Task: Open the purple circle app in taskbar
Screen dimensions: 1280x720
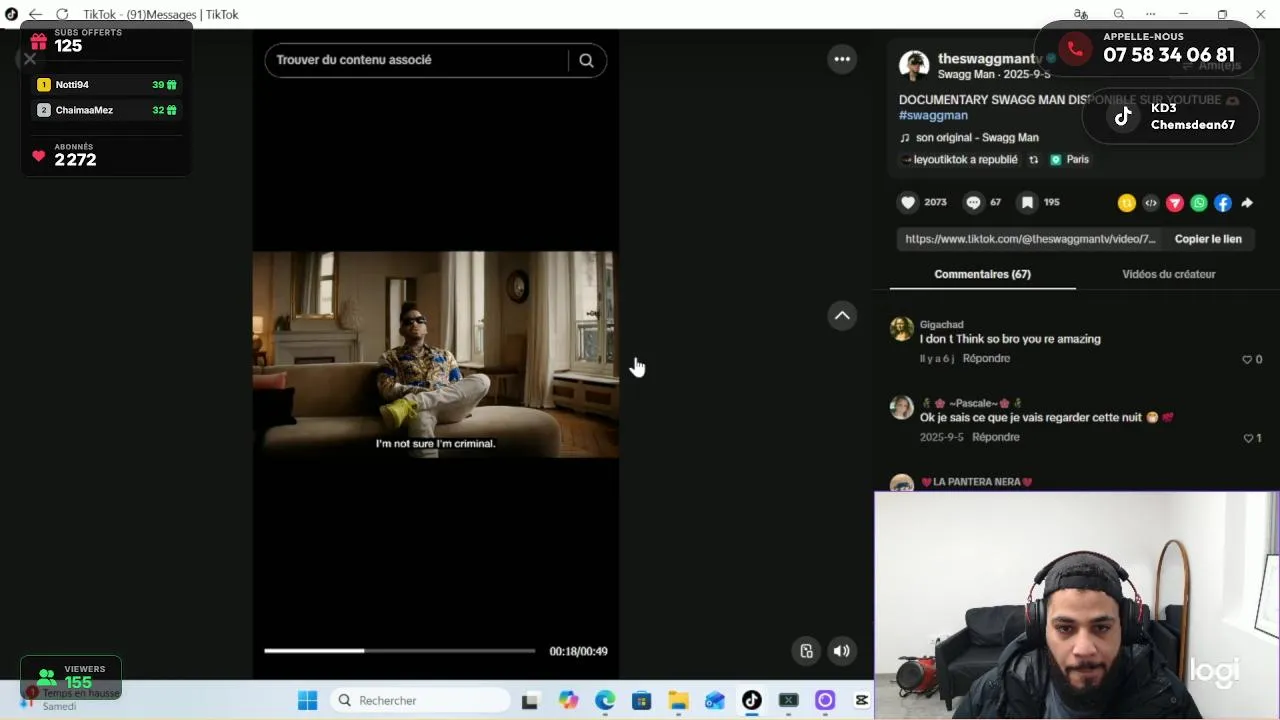Action: (x=825, y=700)
